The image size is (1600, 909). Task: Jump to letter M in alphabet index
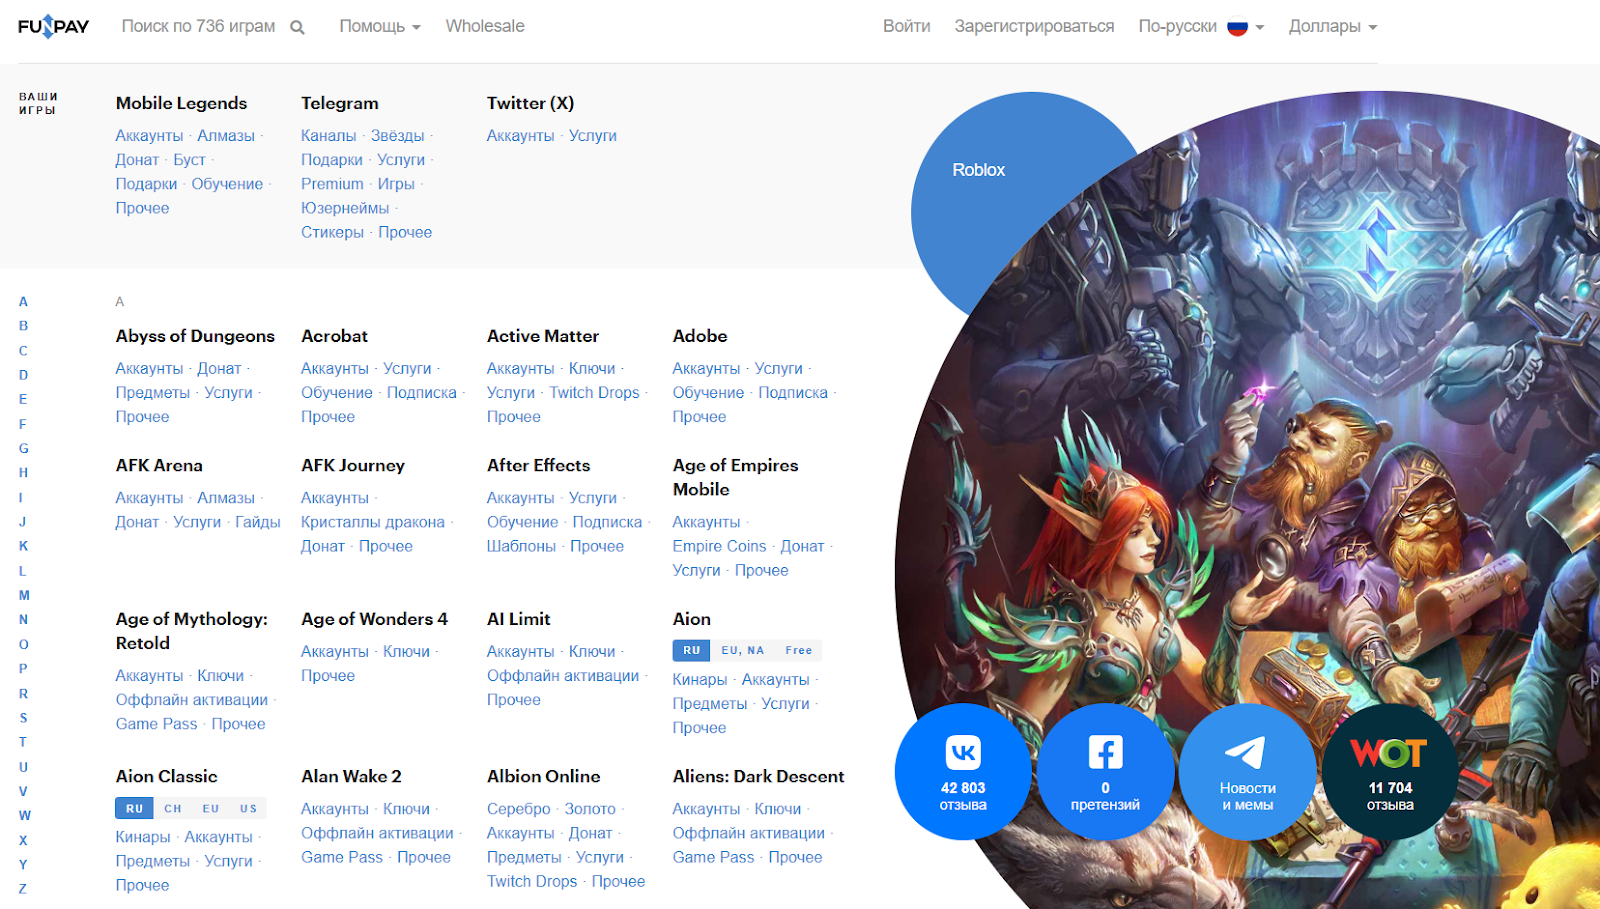click(x=24, y=595)
